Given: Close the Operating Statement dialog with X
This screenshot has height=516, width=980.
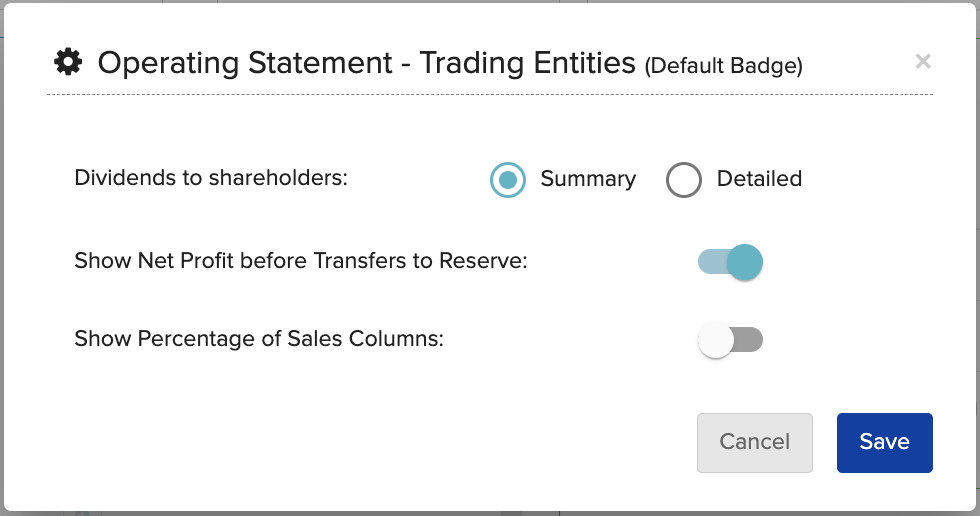Looking at the screenshot, I should point(922,61).
